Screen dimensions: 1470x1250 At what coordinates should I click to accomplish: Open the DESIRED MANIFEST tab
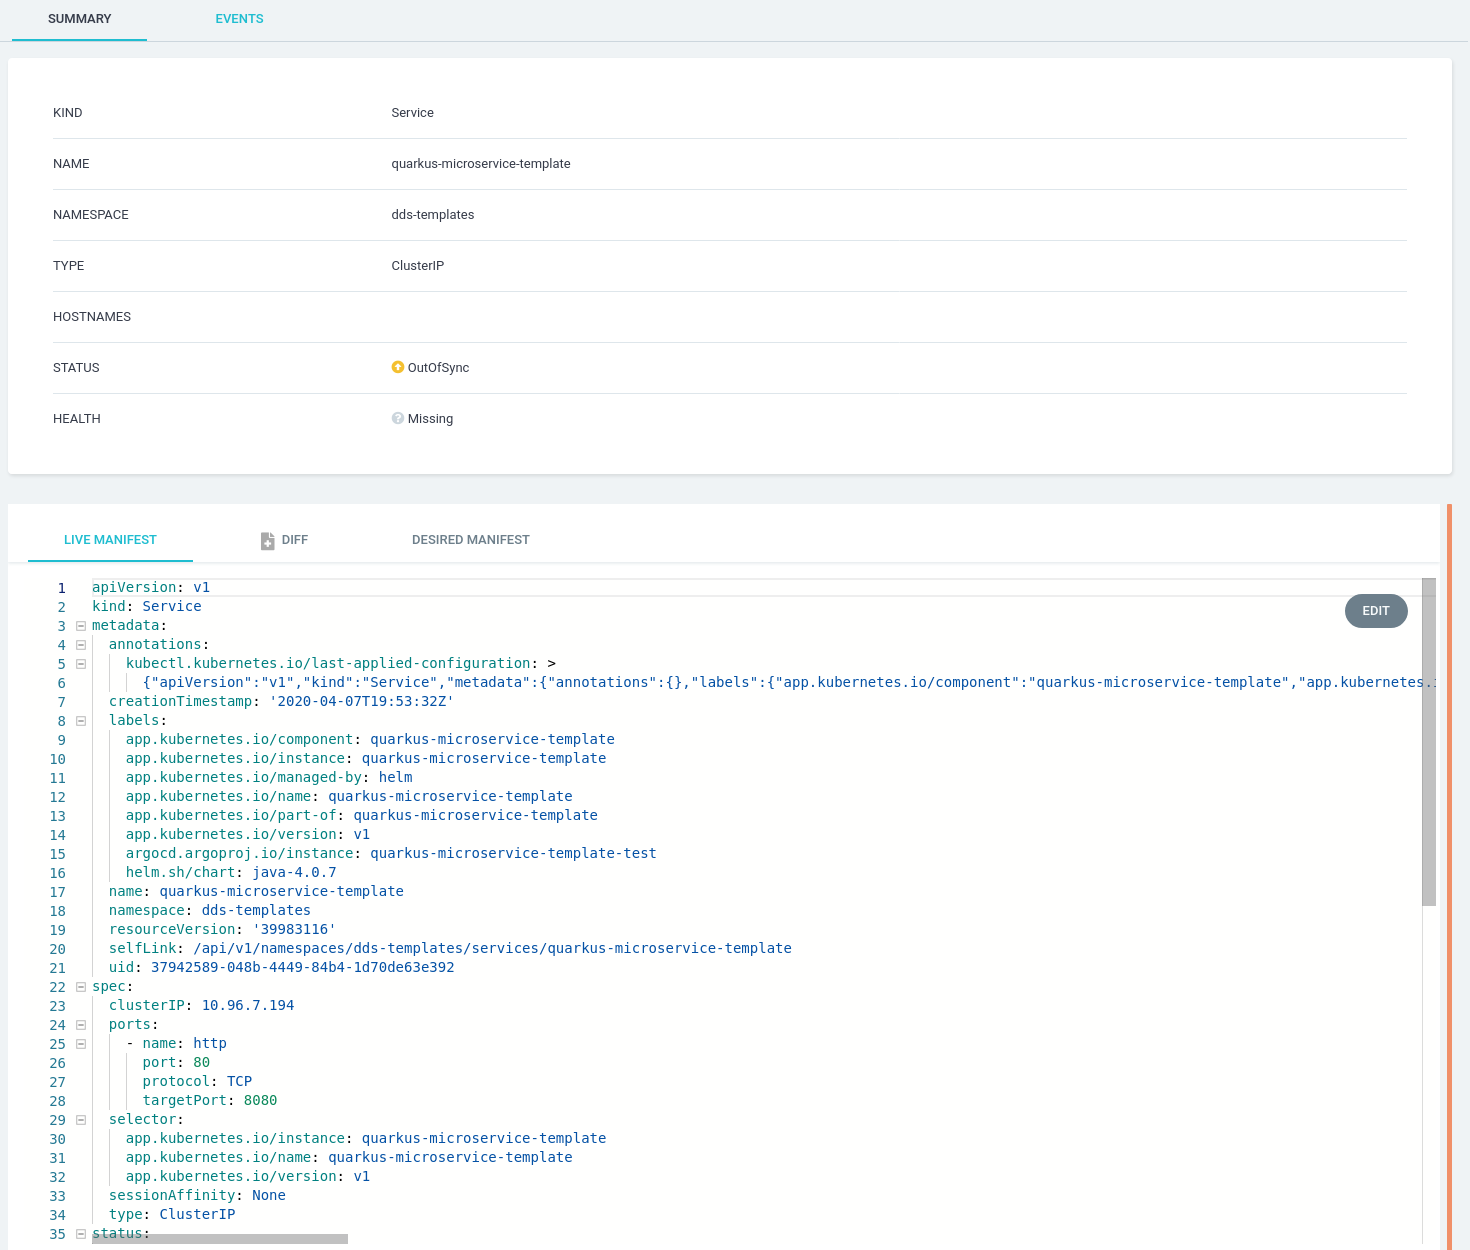(471, 540)
